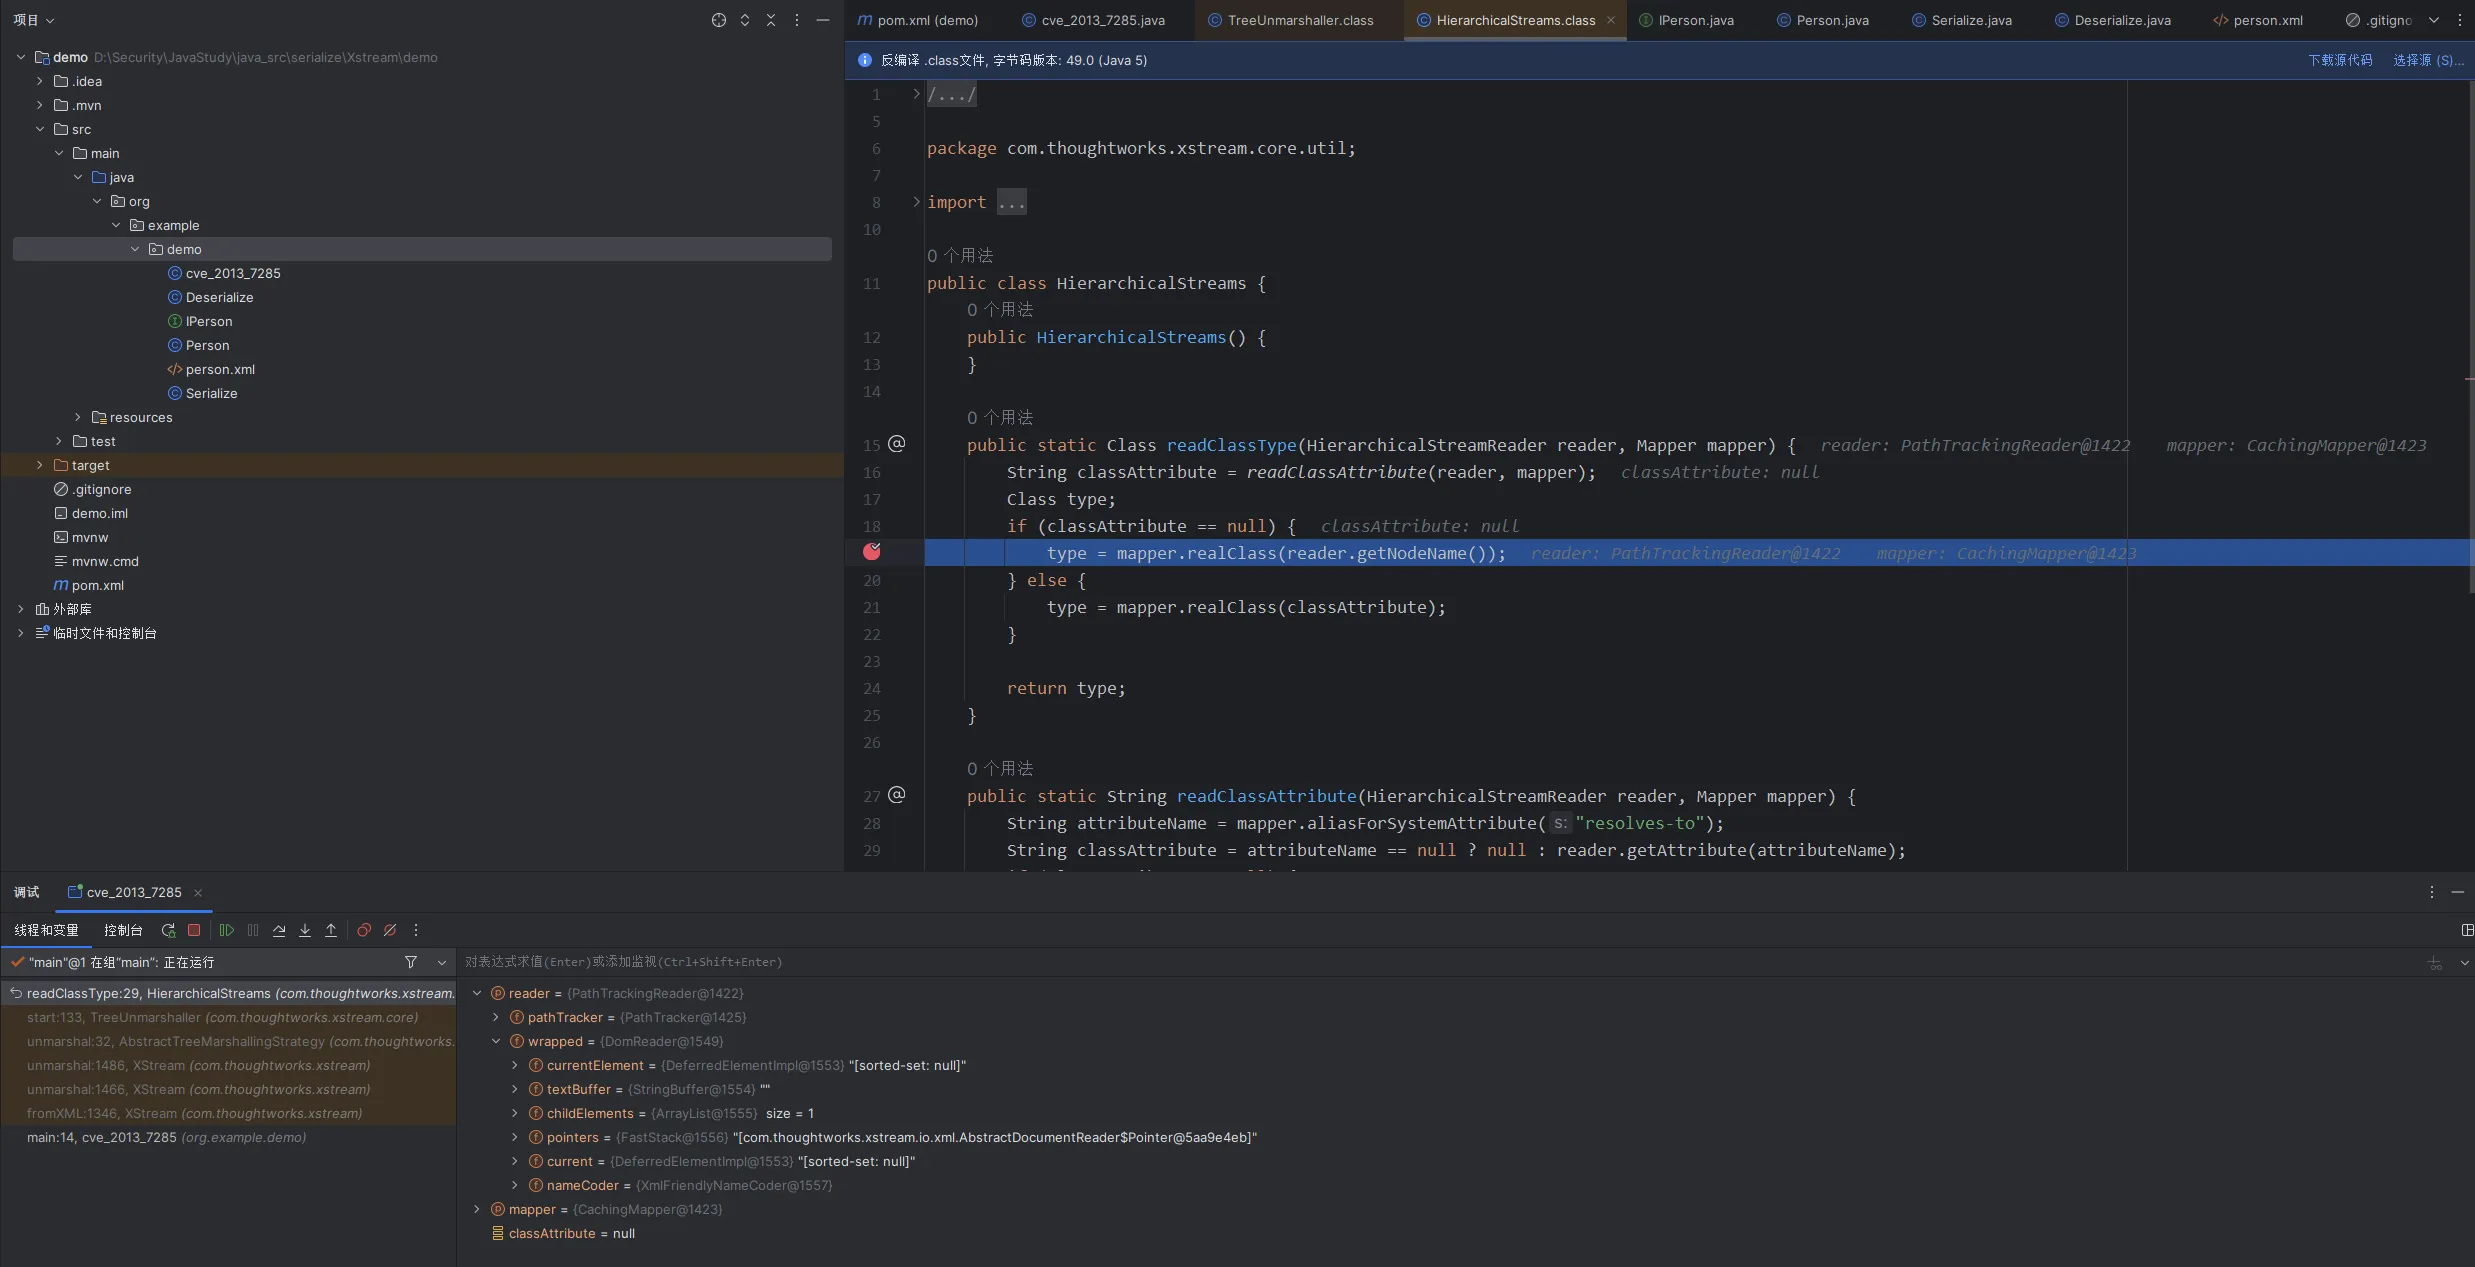Click 选择源 choose sources link
2475x1267 pixels.
tap(2427, 60)
